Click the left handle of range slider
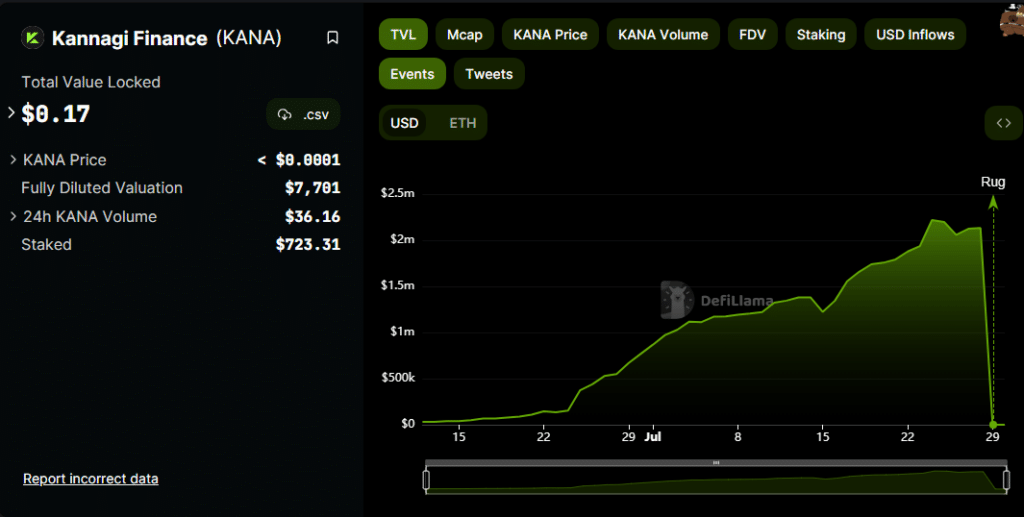This screenshot has width=1024, height=517. coord(426,480)
